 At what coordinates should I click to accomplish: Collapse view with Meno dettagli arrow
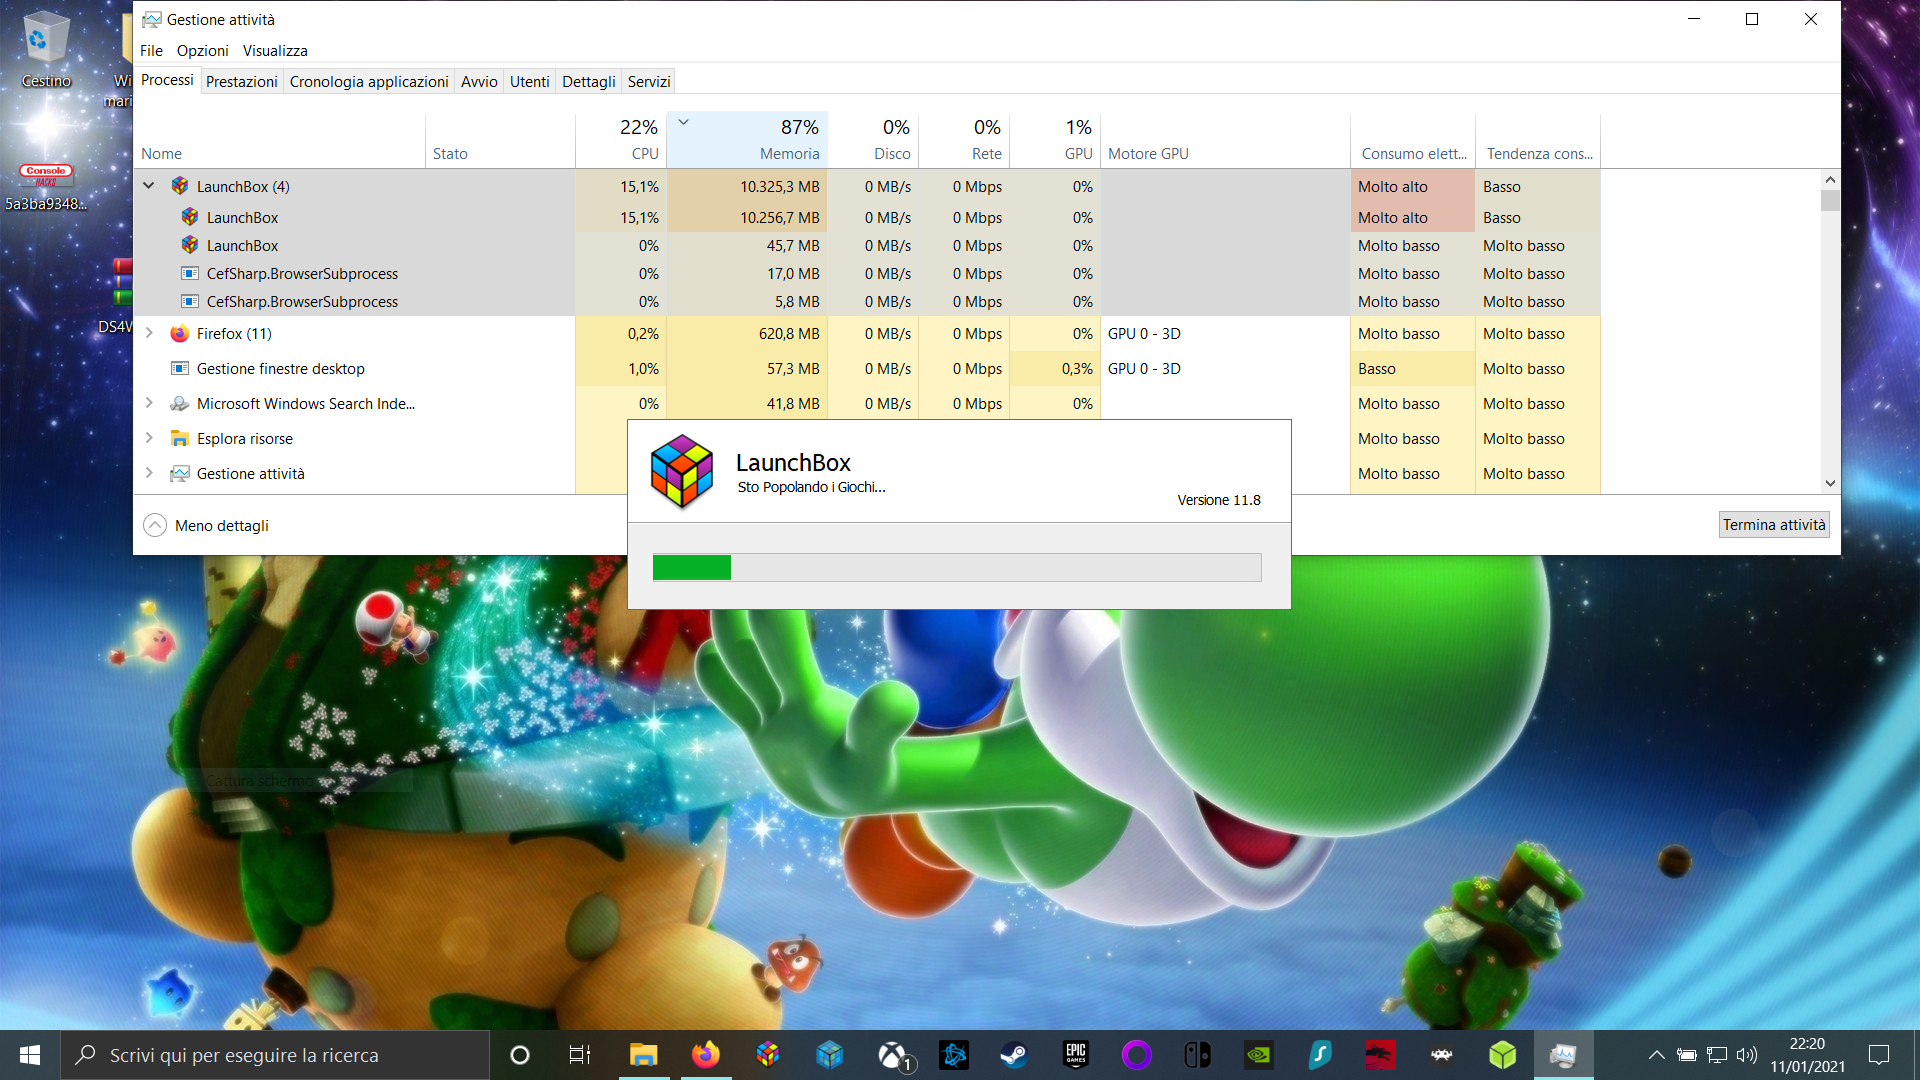point(155,526)
